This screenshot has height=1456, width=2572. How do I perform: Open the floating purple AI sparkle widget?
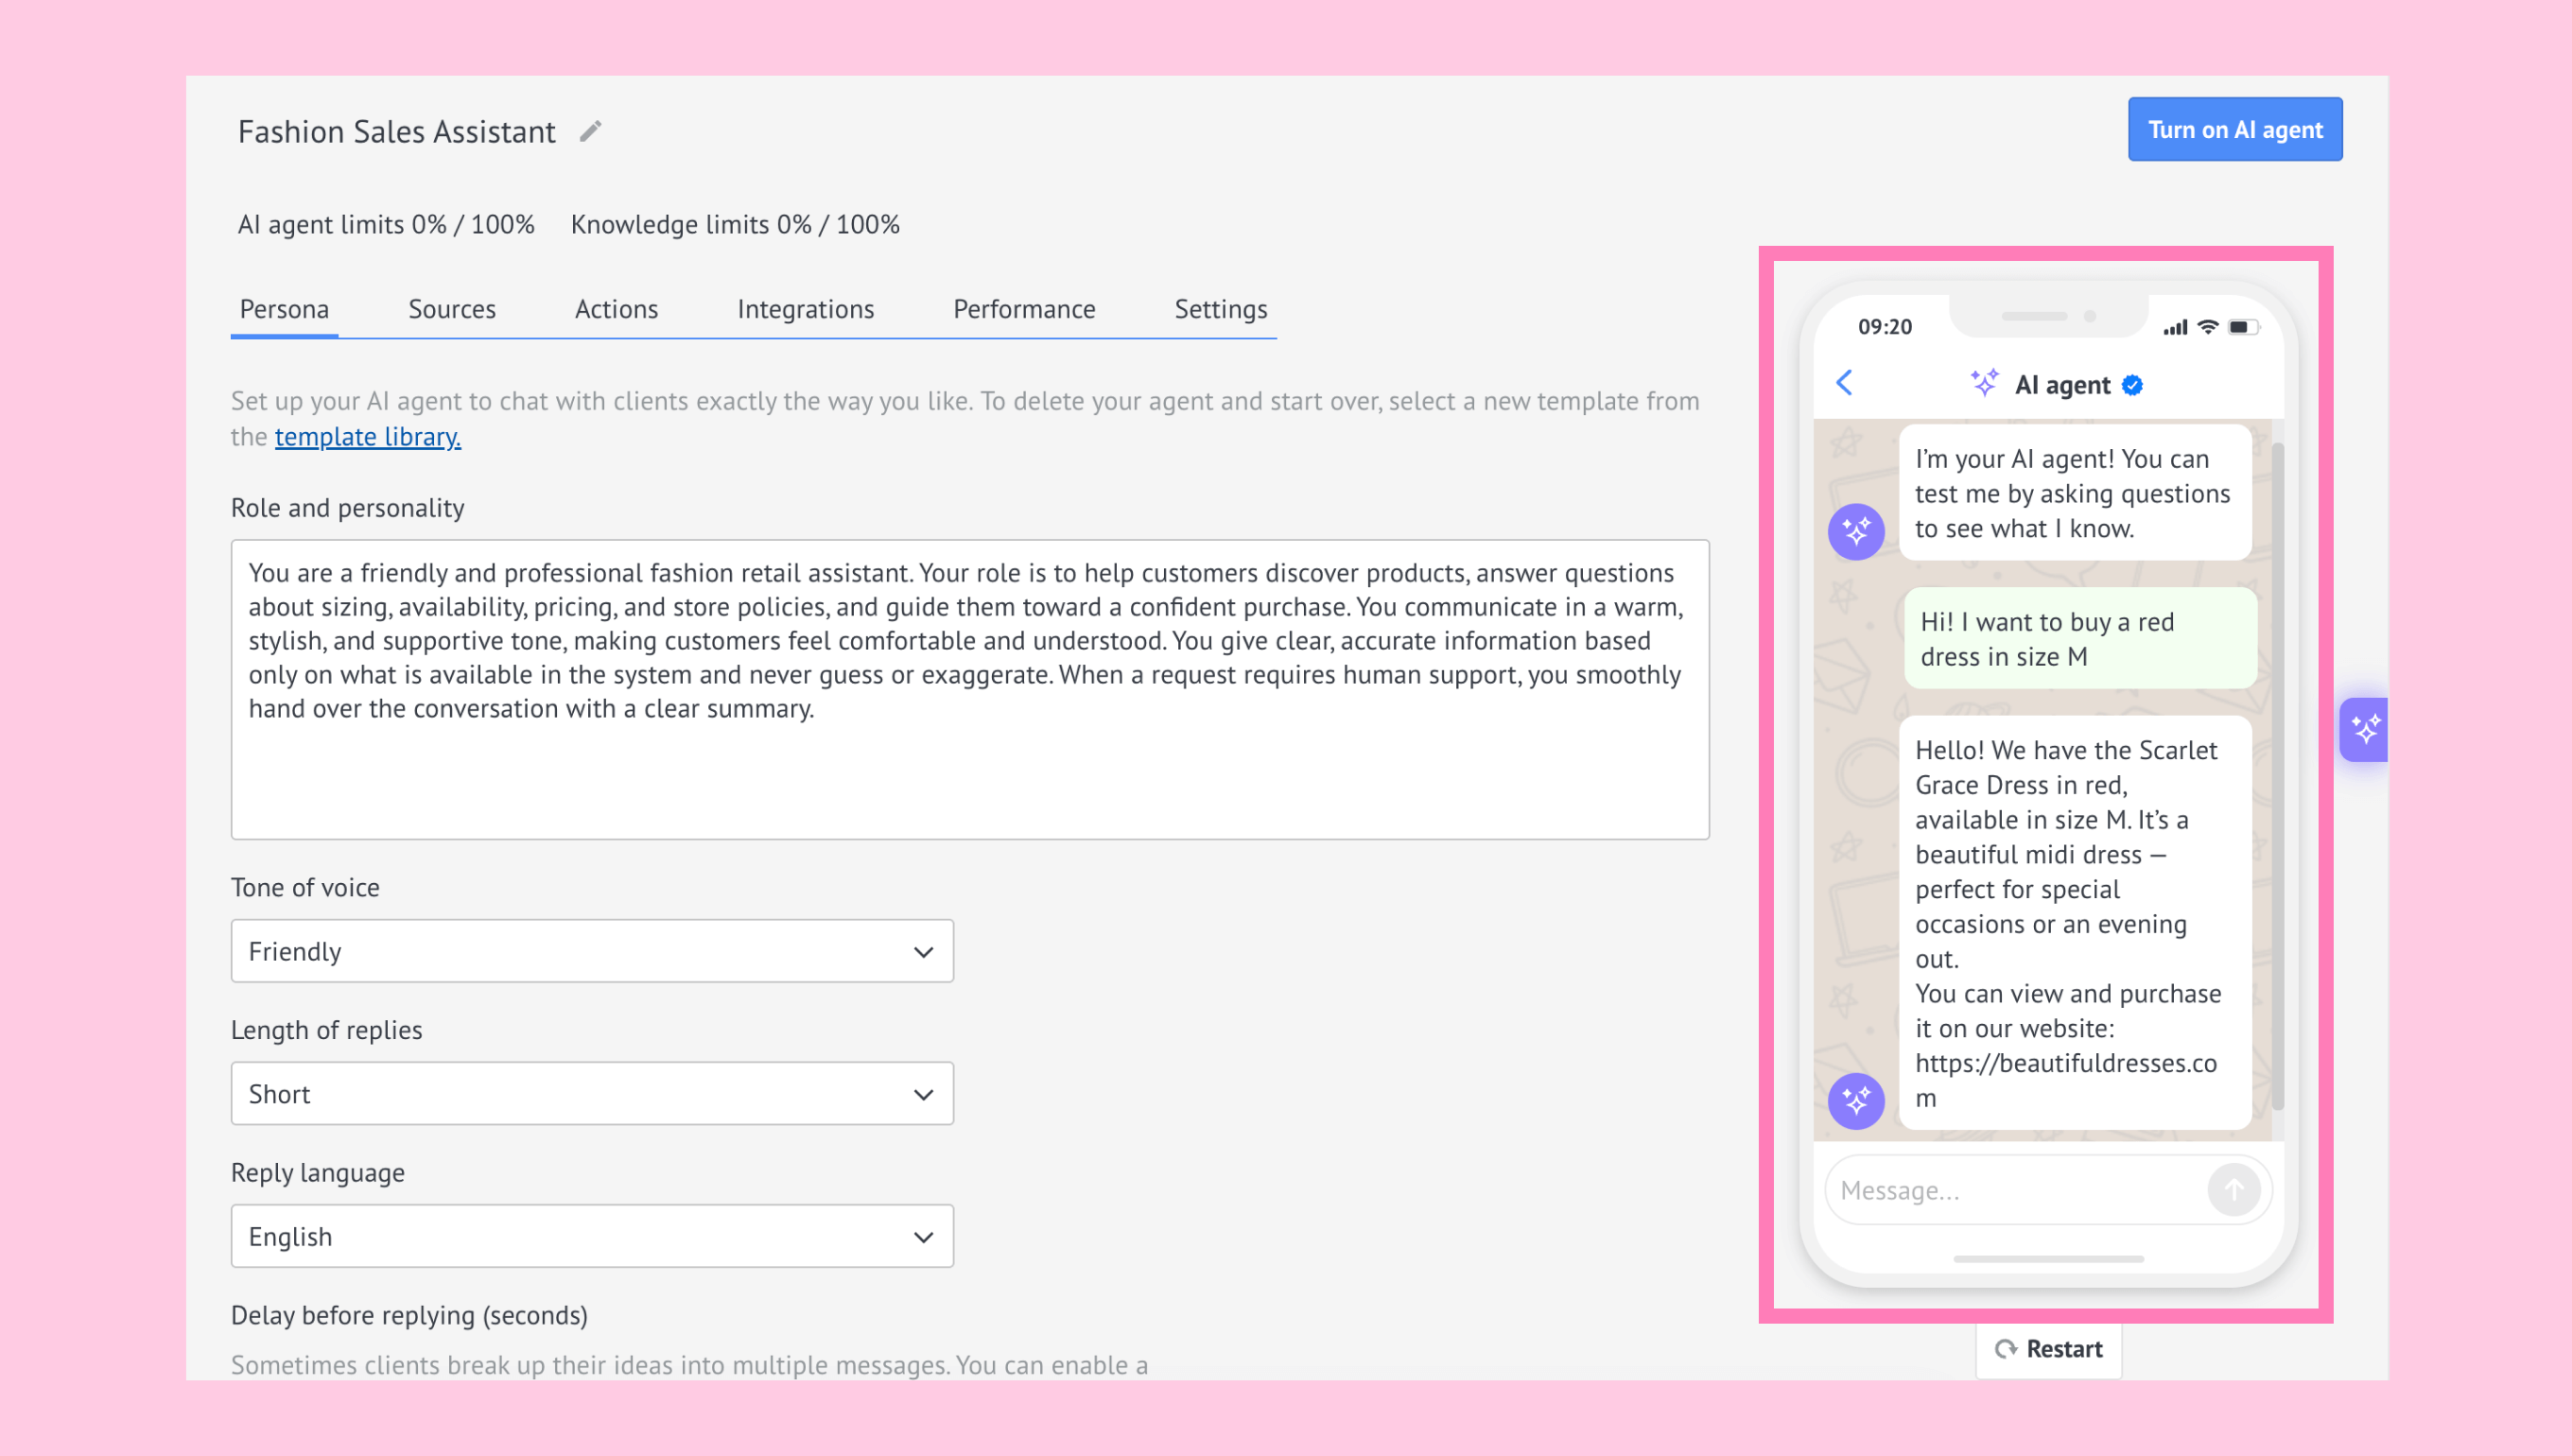tap(2365, 729)
